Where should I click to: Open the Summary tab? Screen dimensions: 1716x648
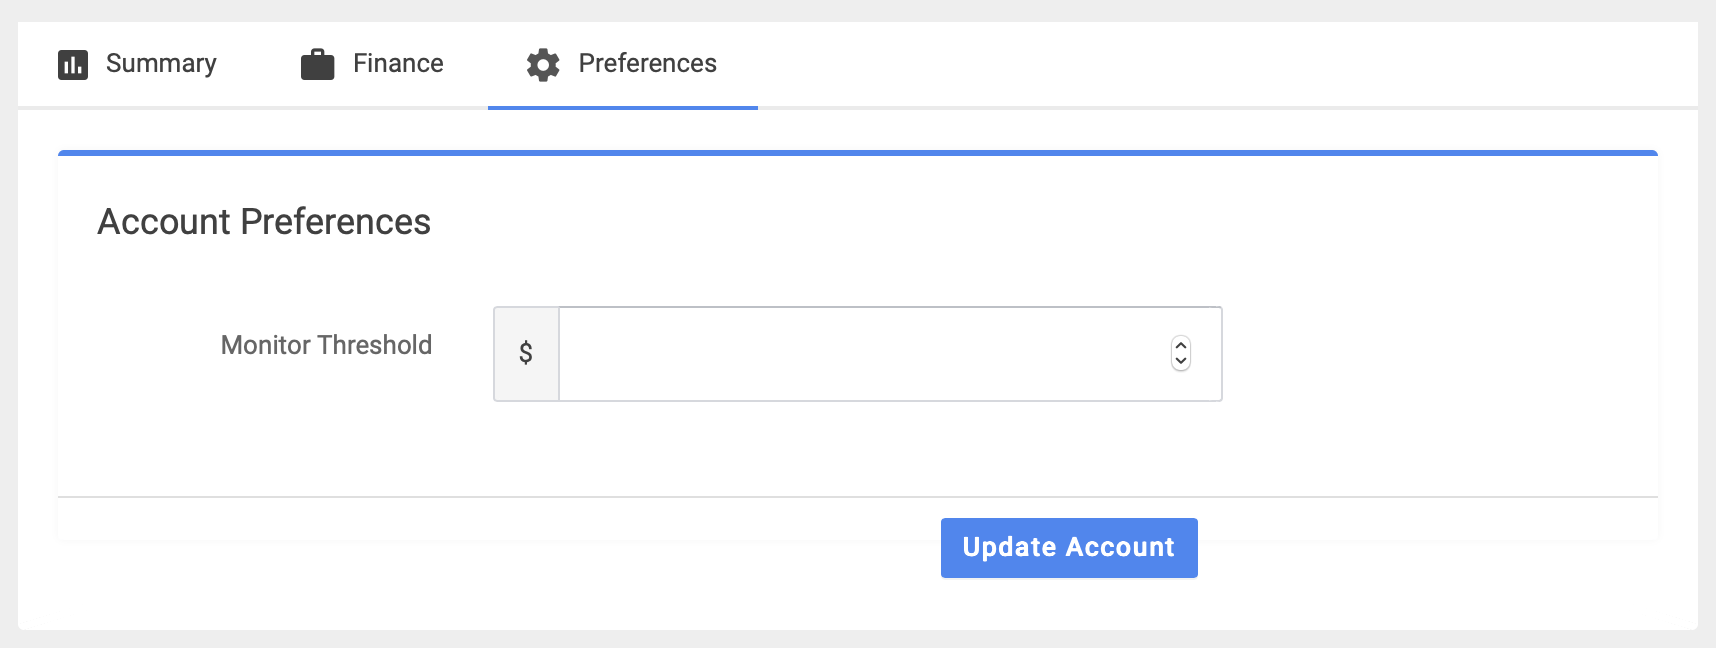[161, 64]
